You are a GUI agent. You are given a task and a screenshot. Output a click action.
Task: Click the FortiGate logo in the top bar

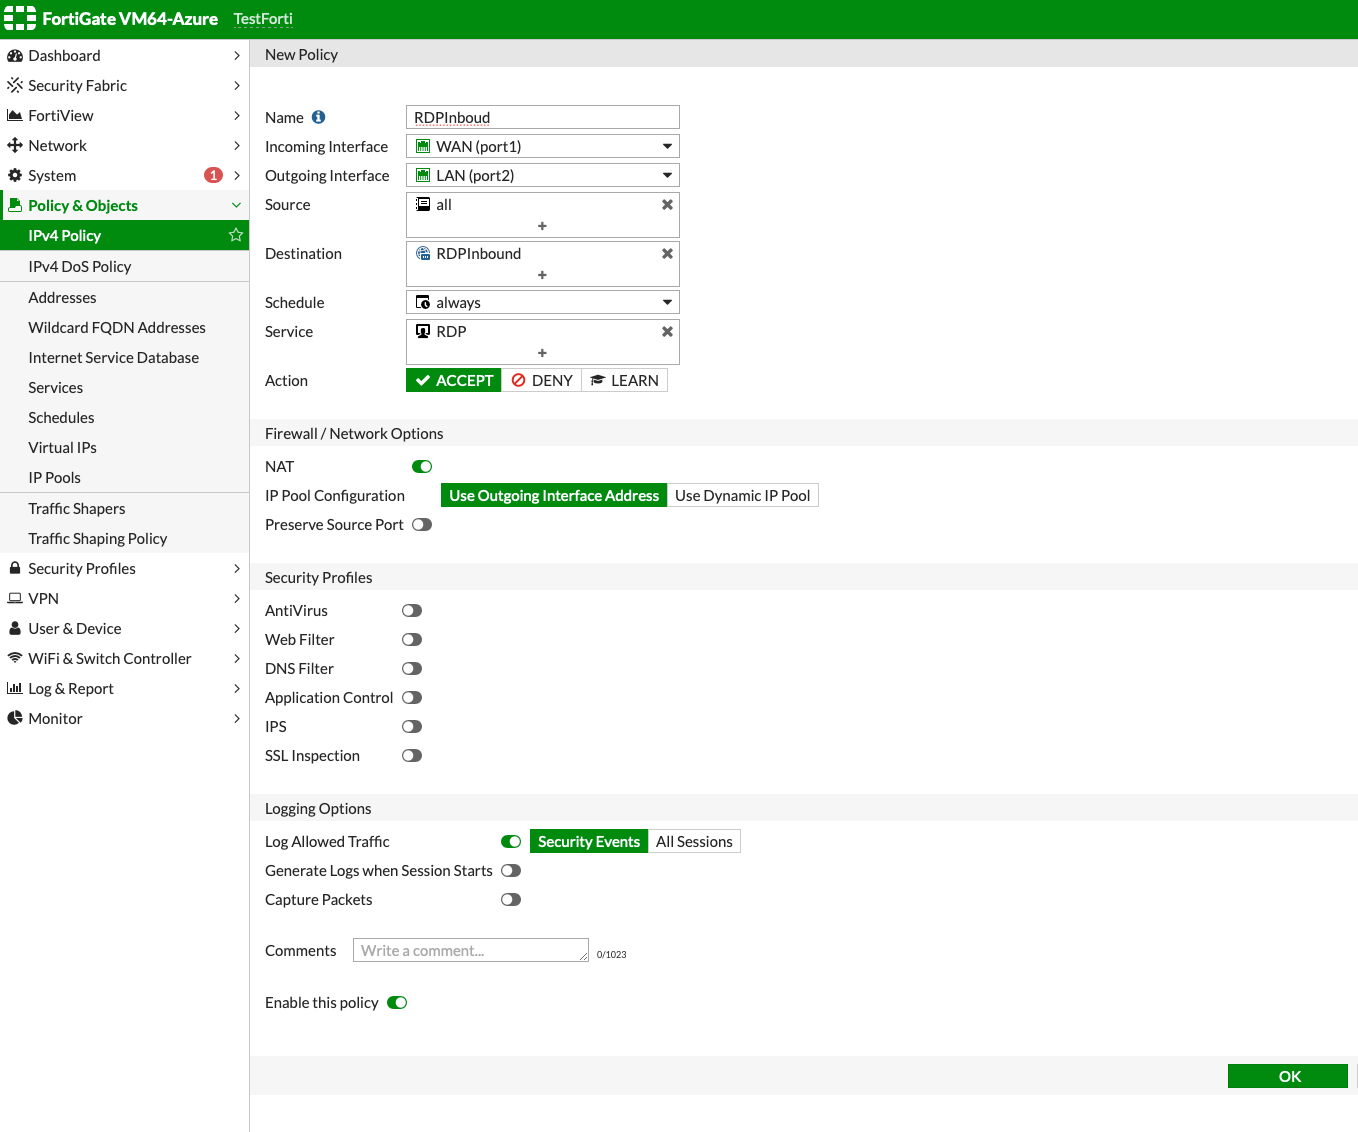[19, 17]
